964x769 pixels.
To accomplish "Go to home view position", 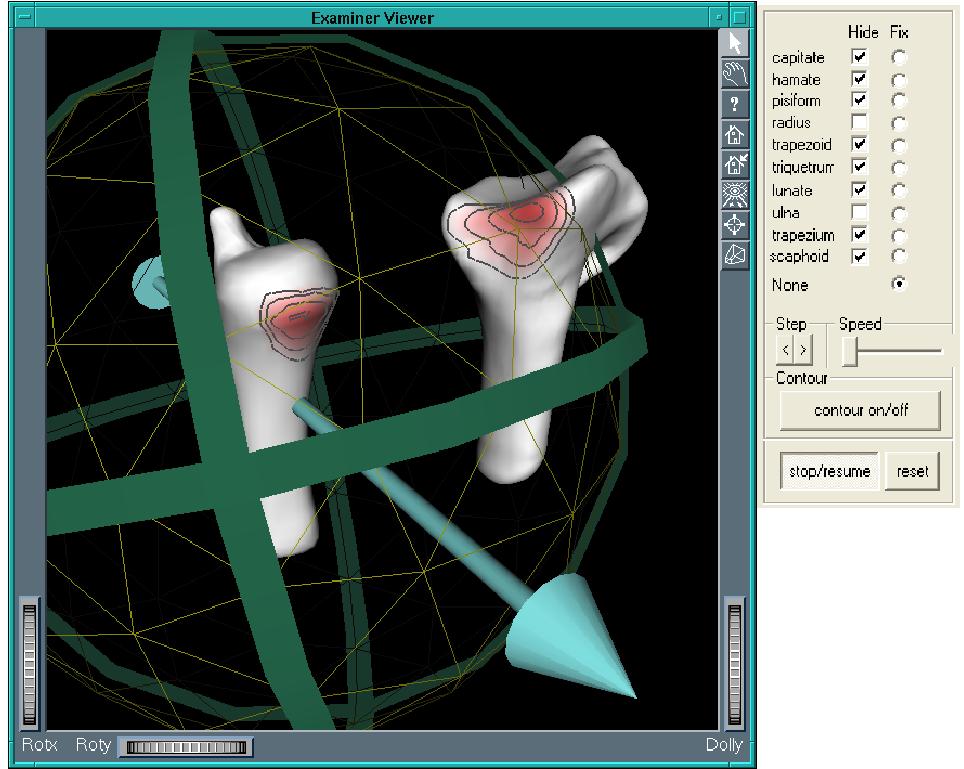I will pyautogui.click(x=735, y=135).
